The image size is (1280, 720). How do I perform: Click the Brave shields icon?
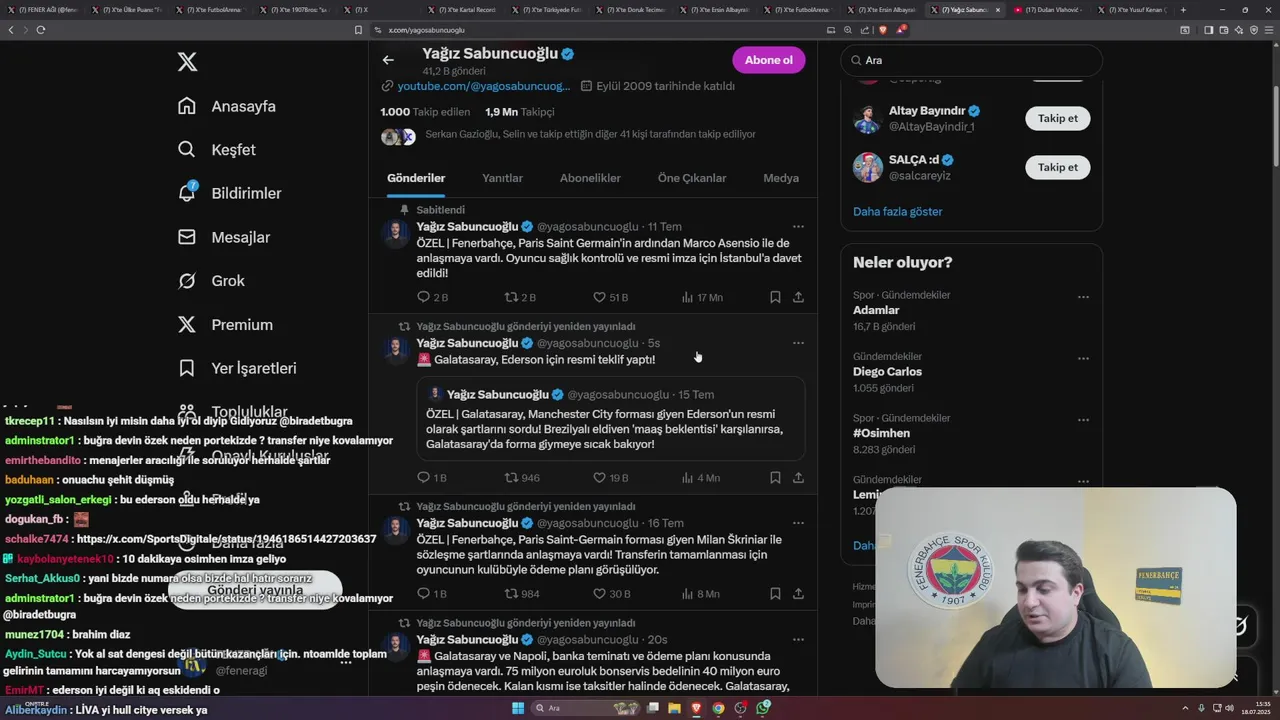coord(882,30)
